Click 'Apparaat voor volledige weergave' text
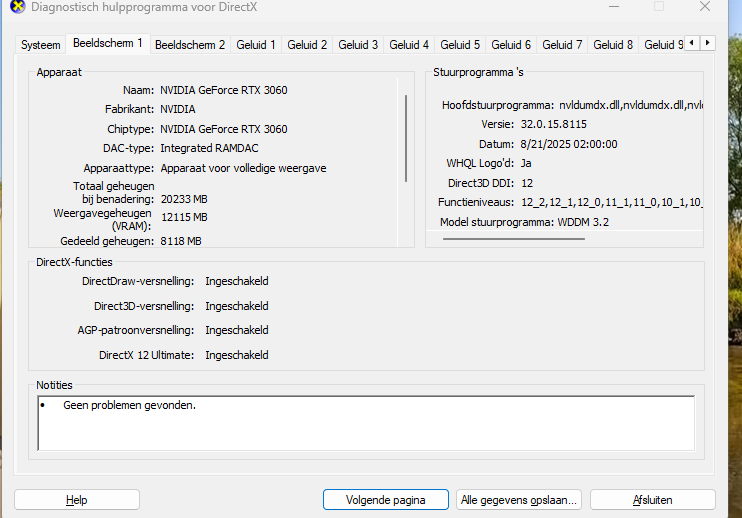Viewport: 742px width, 518px height. [x=243, y=168]
